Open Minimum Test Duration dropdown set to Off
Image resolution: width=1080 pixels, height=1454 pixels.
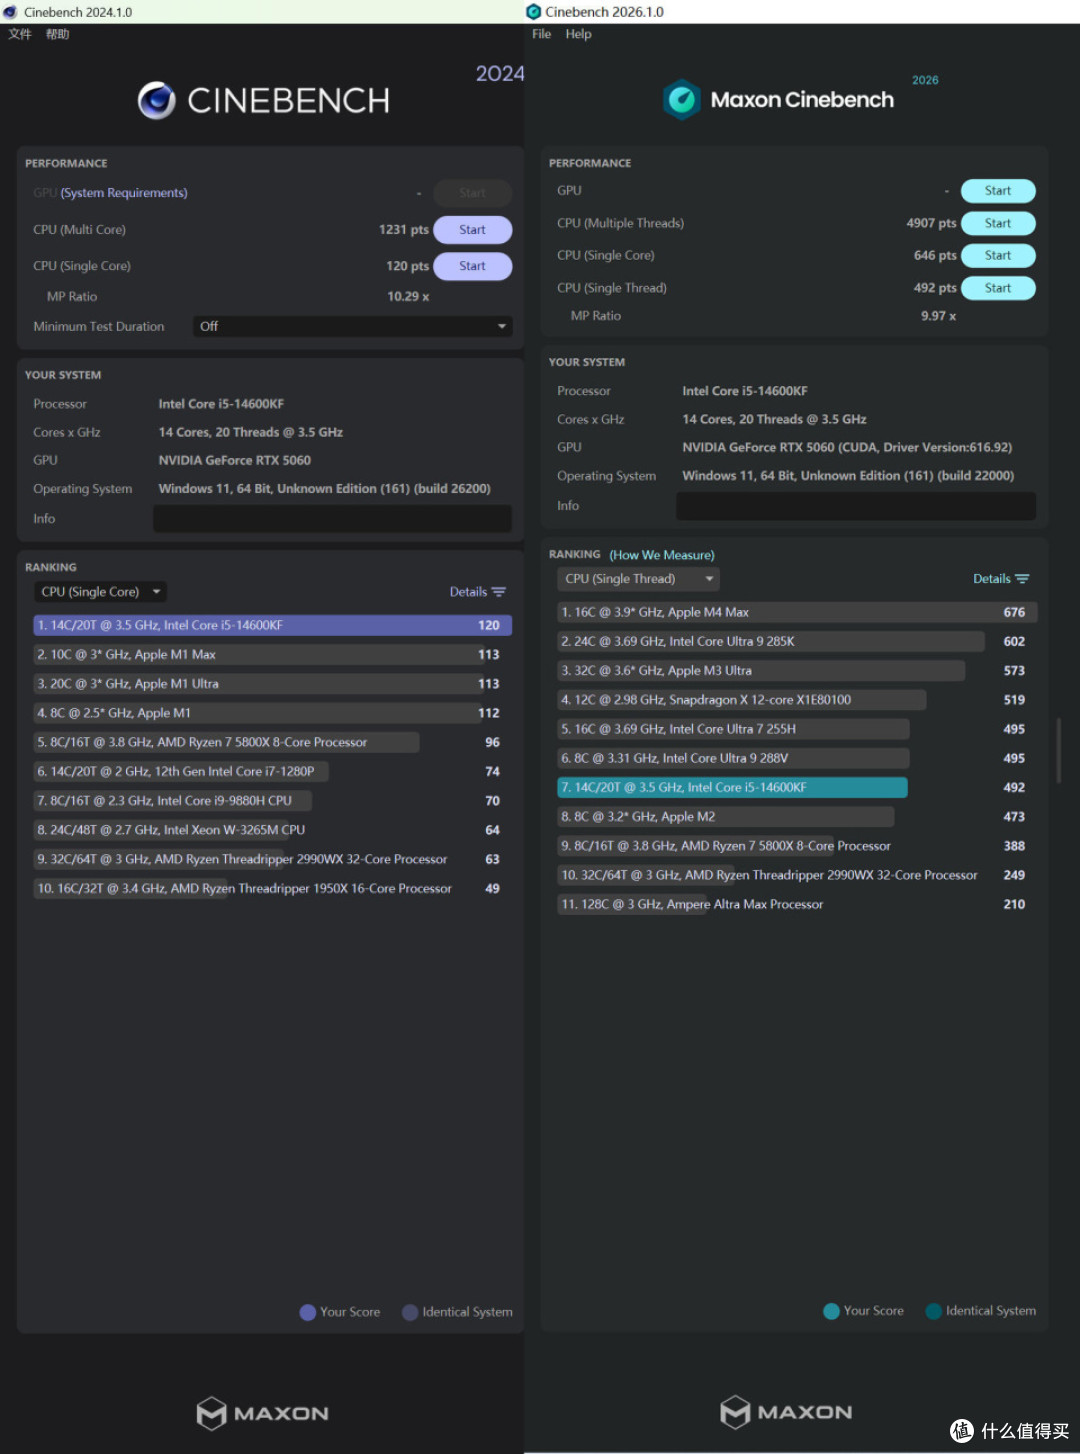pyautogui.click(x=353, y=327)
